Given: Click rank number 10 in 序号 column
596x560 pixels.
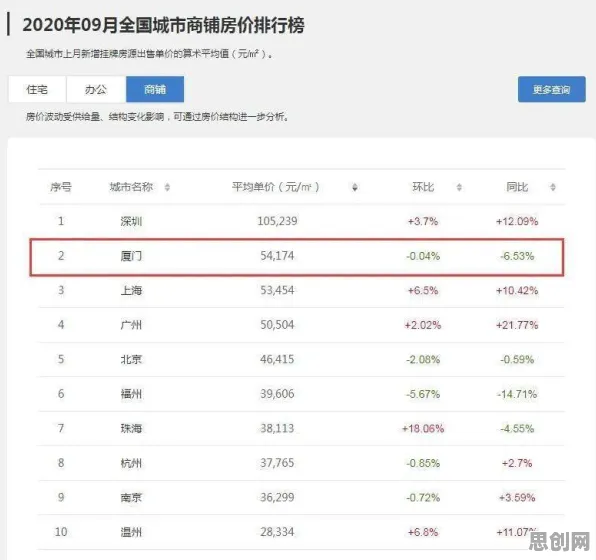Looking at the screenshot, I should tap(61, 532).
